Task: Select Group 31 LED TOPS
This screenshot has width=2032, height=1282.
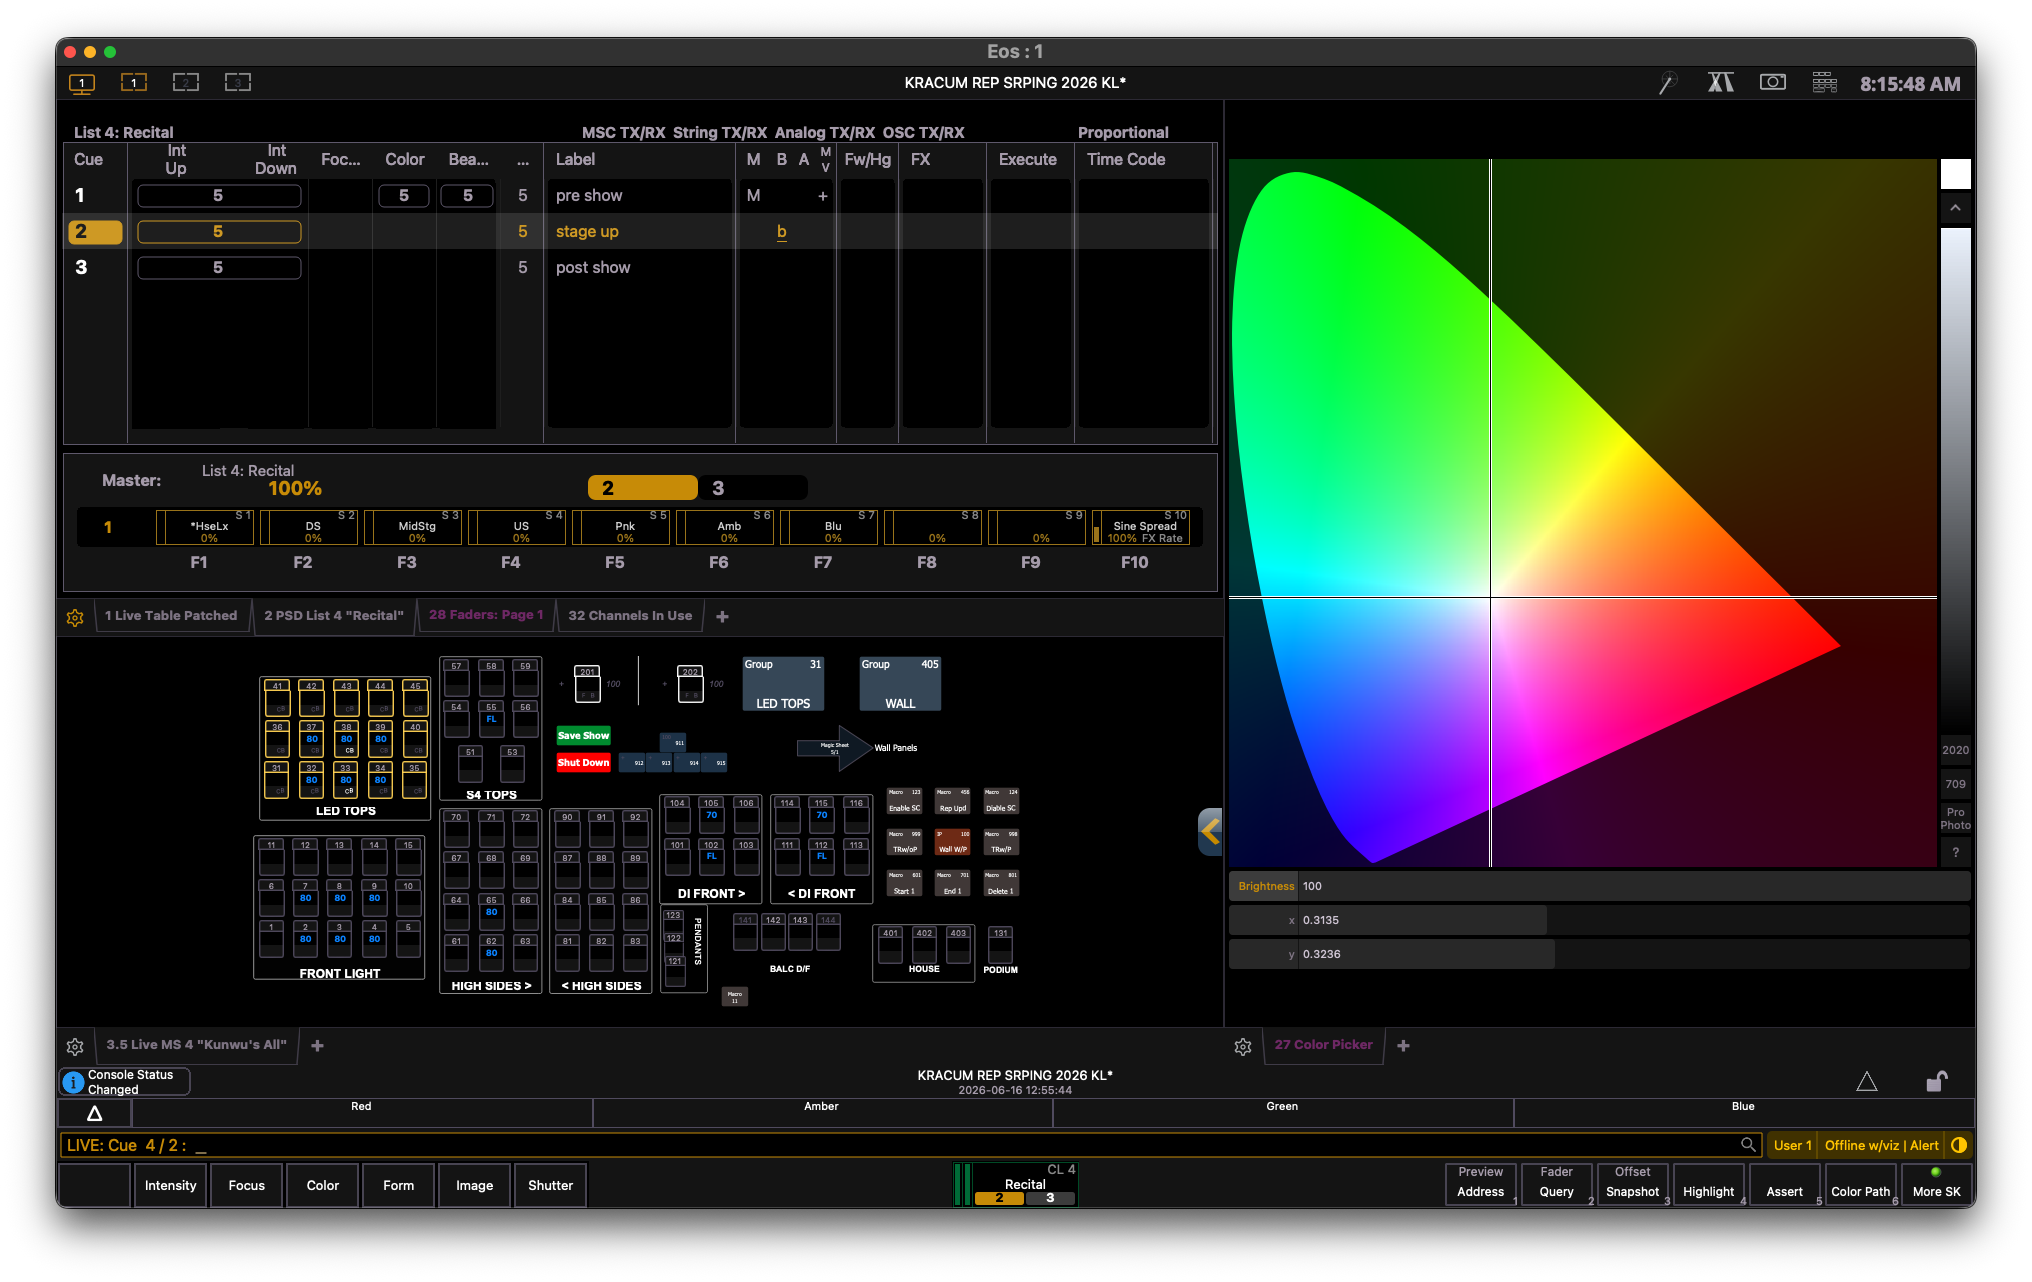Action: point(783,684)
